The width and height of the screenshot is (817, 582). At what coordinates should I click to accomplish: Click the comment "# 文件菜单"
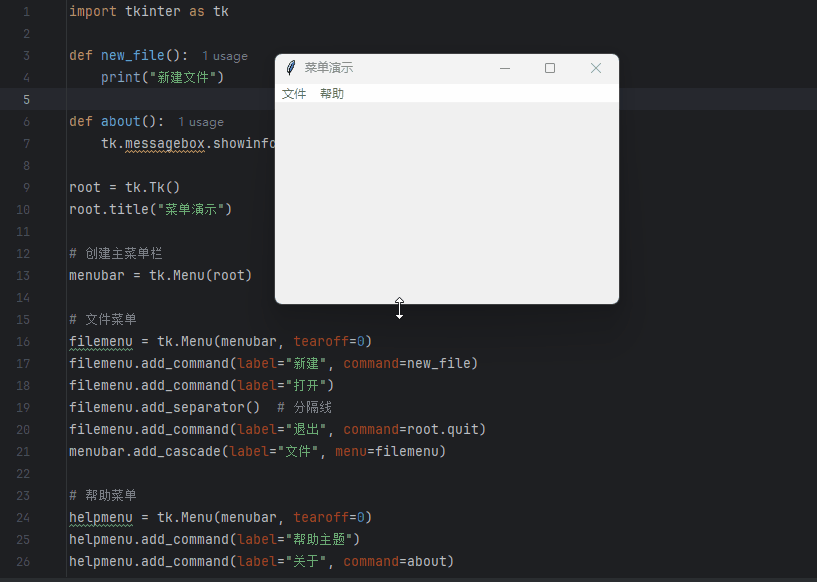[x=103, y=319]
